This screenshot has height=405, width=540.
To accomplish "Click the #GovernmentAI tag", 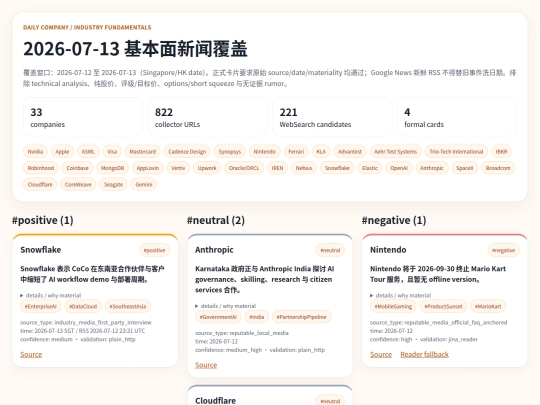I will [x=218, y=317].
